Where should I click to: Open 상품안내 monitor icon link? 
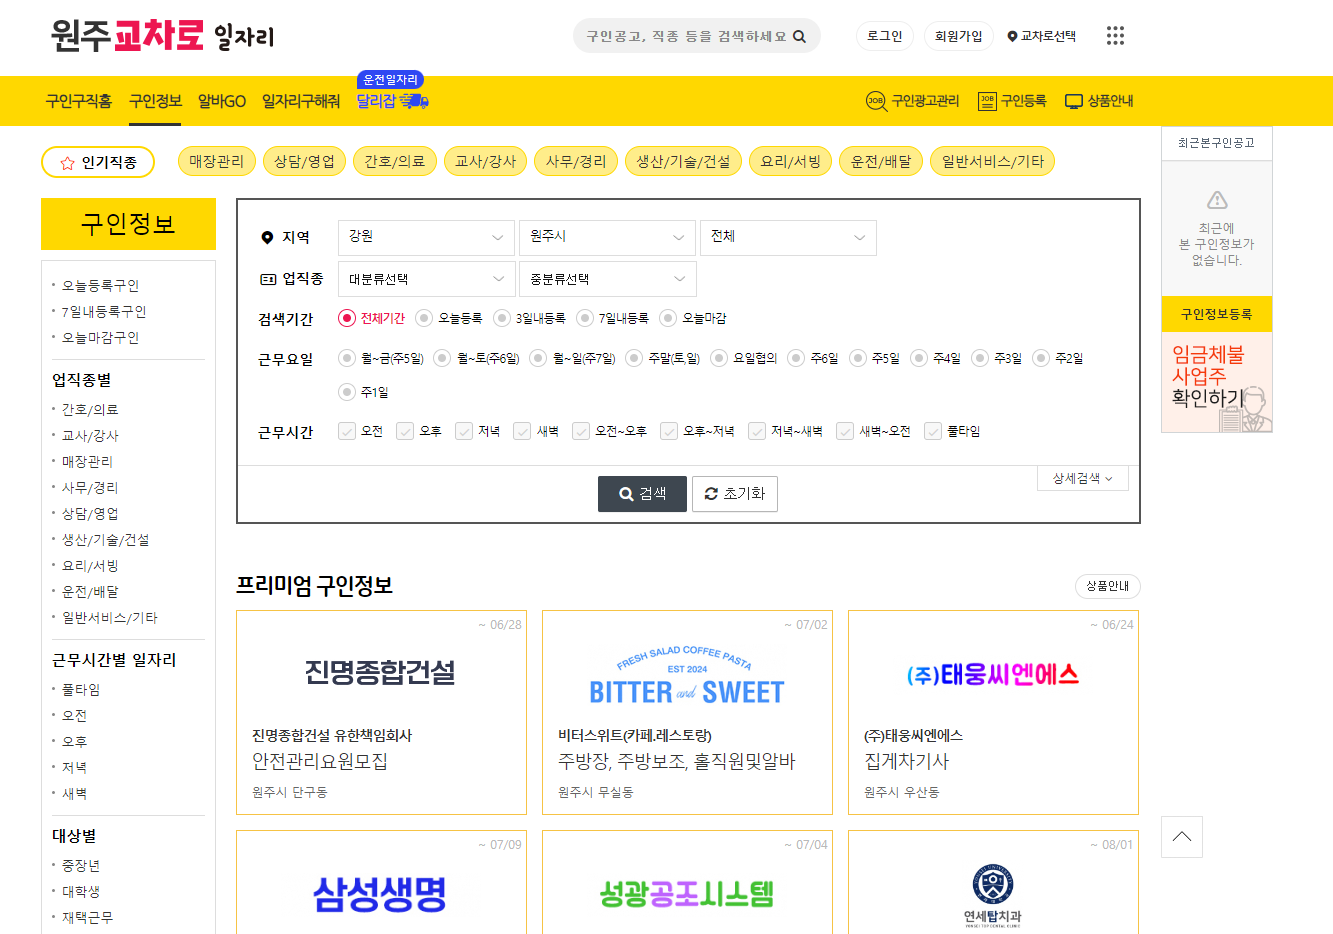[x=1099, y=101]
